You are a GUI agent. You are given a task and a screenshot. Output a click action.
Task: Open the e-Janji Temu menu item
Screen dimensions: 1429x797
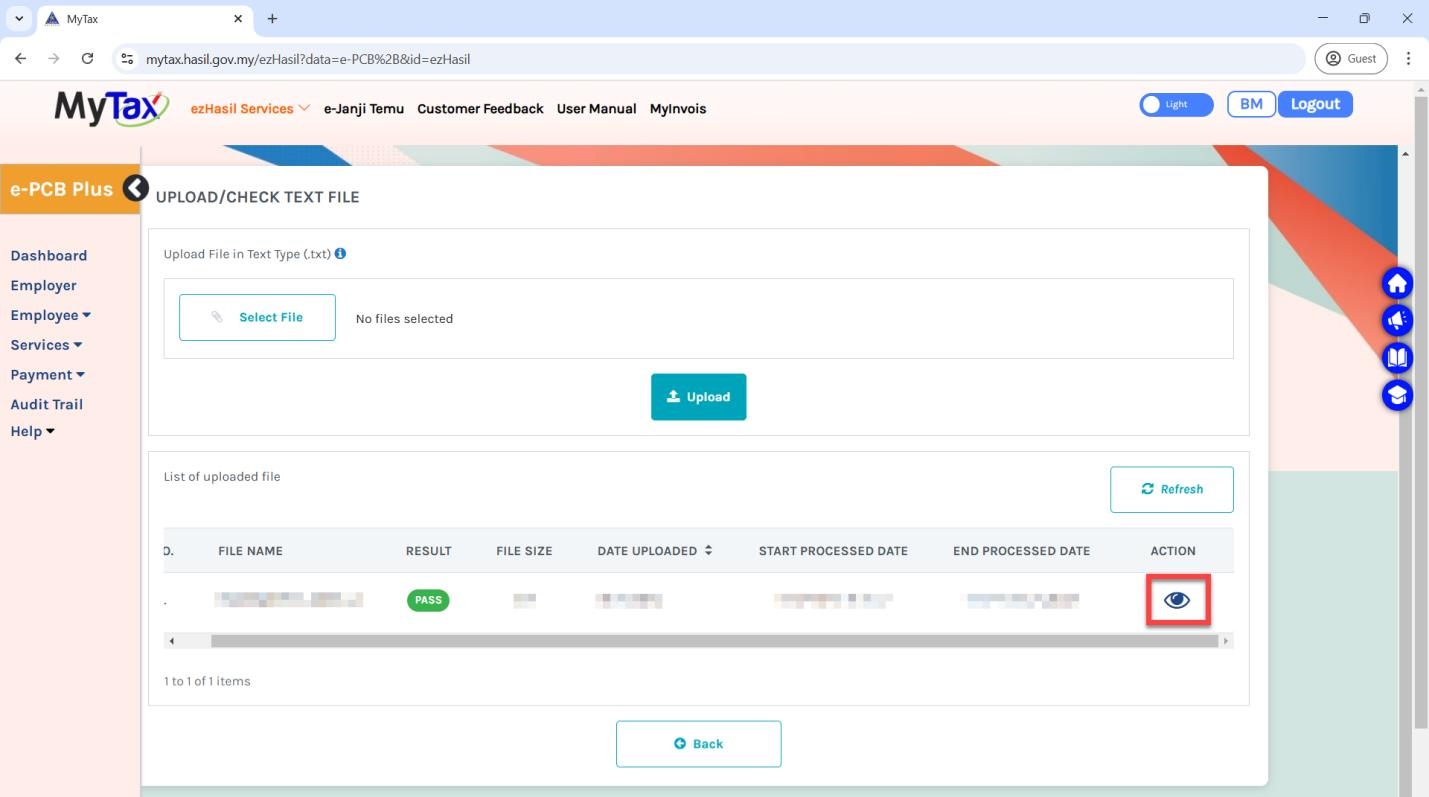click(364, 108)
